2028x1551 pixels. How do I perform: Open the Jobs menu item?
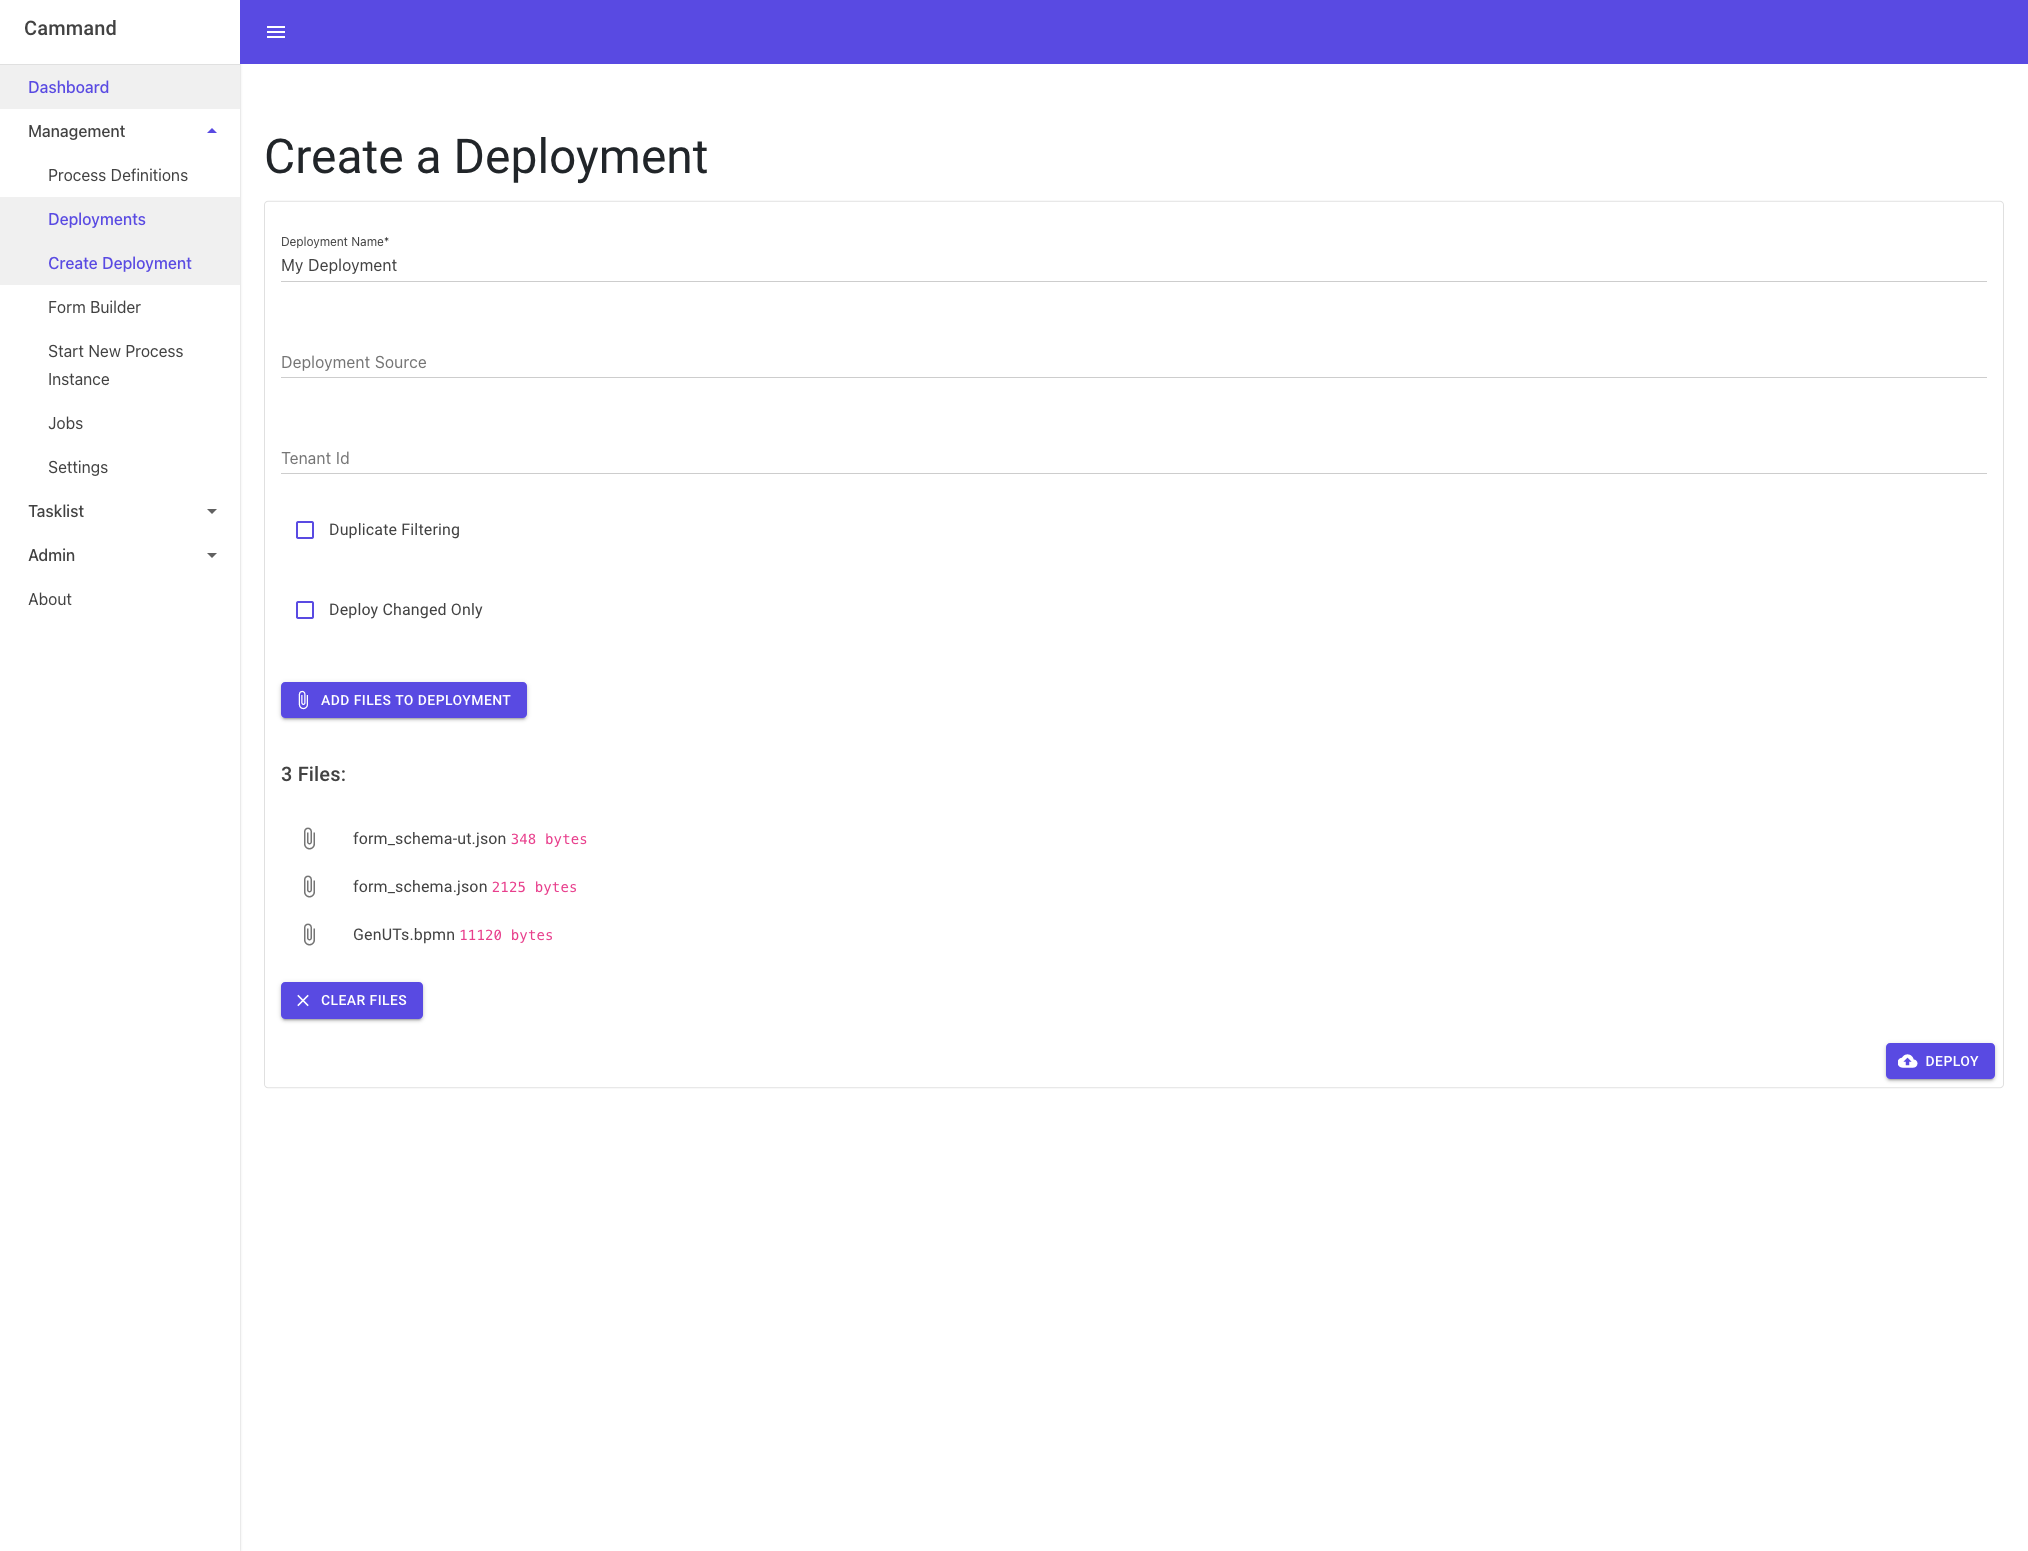[x=65, y=424]
